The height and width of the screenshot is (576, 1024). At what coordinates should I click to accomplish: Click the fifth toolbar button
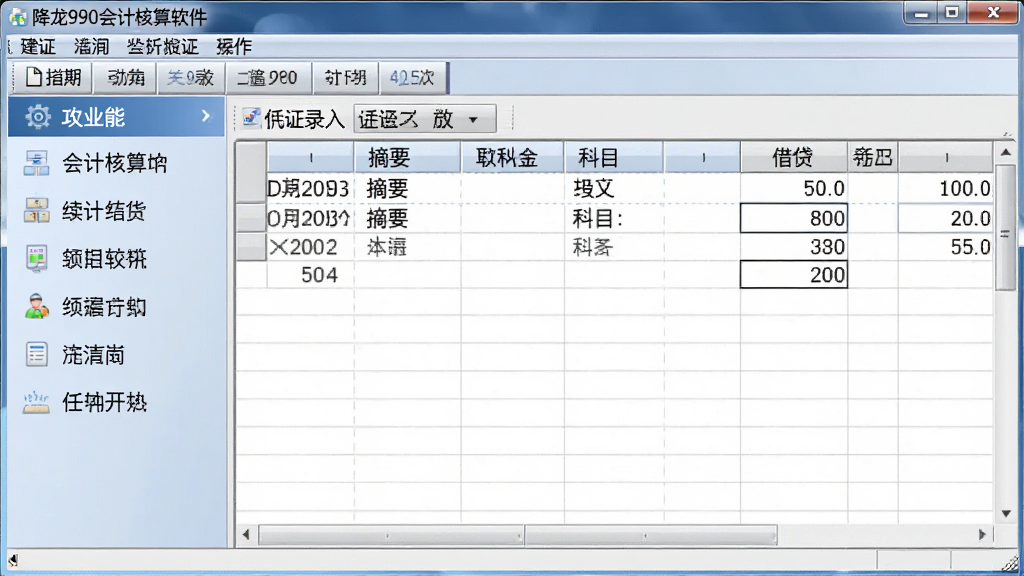[x=345, y=78]
